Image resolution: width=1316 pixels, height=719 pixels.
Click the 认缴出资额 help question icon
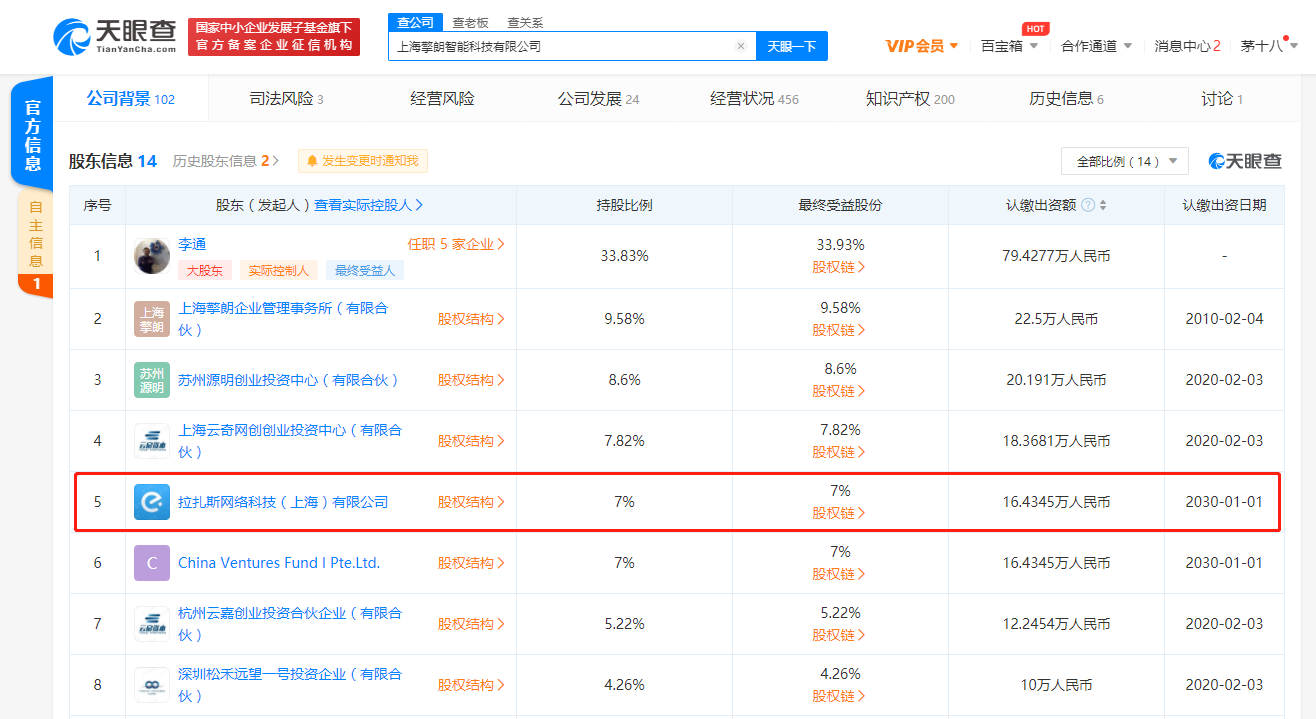(x=1088, y=205)
